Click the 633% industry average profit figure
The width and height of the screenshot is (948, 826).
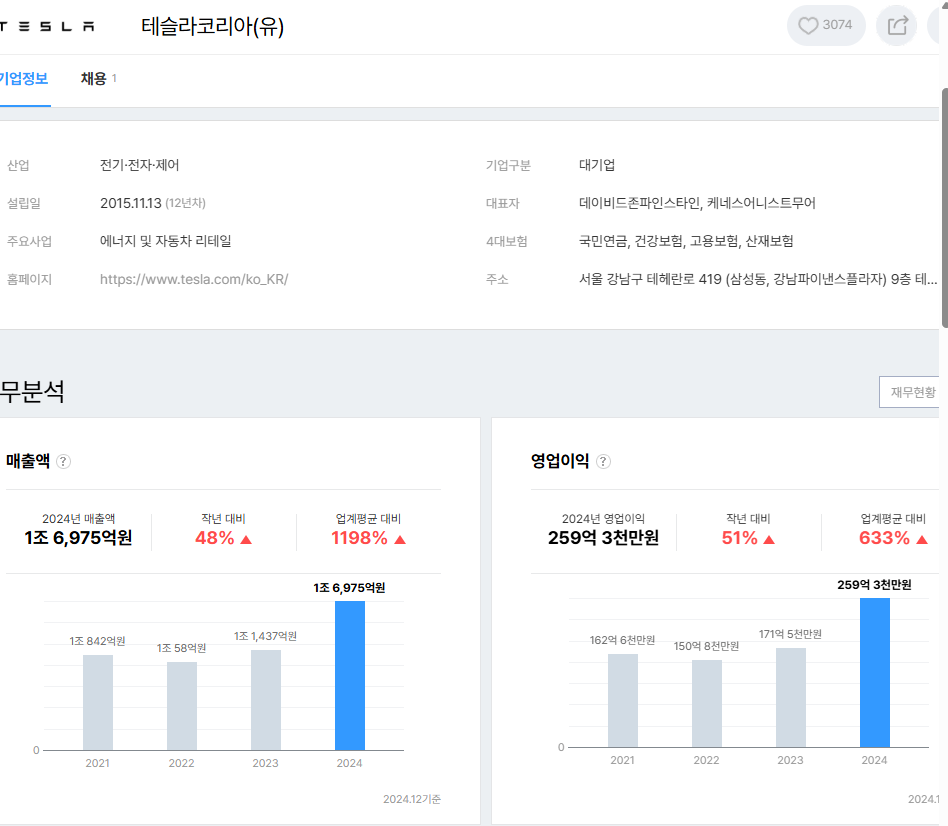(x=884, y=538)
